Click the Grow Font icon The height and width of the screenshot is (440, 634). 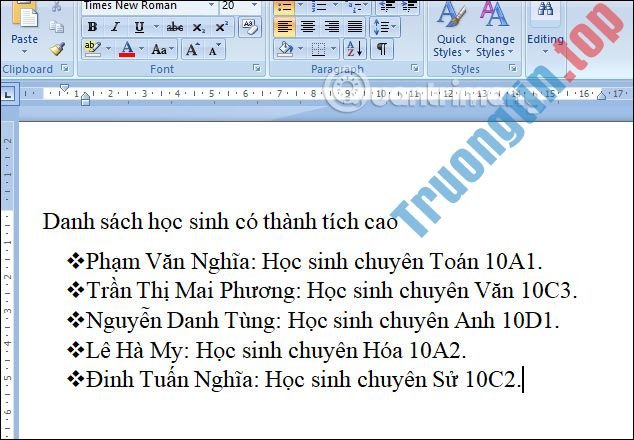coord(192,50)
